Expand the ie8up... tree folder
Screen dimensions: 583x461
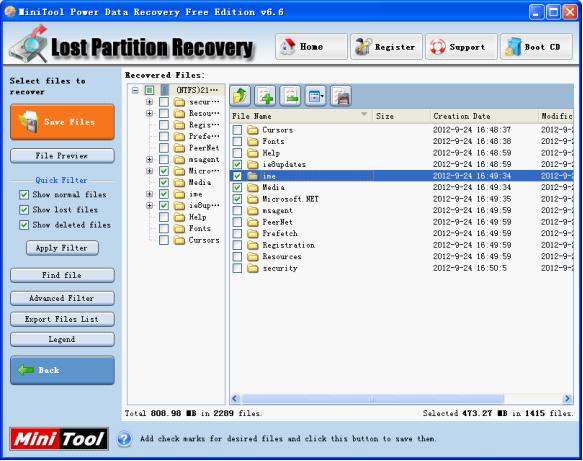coord(149,206)
